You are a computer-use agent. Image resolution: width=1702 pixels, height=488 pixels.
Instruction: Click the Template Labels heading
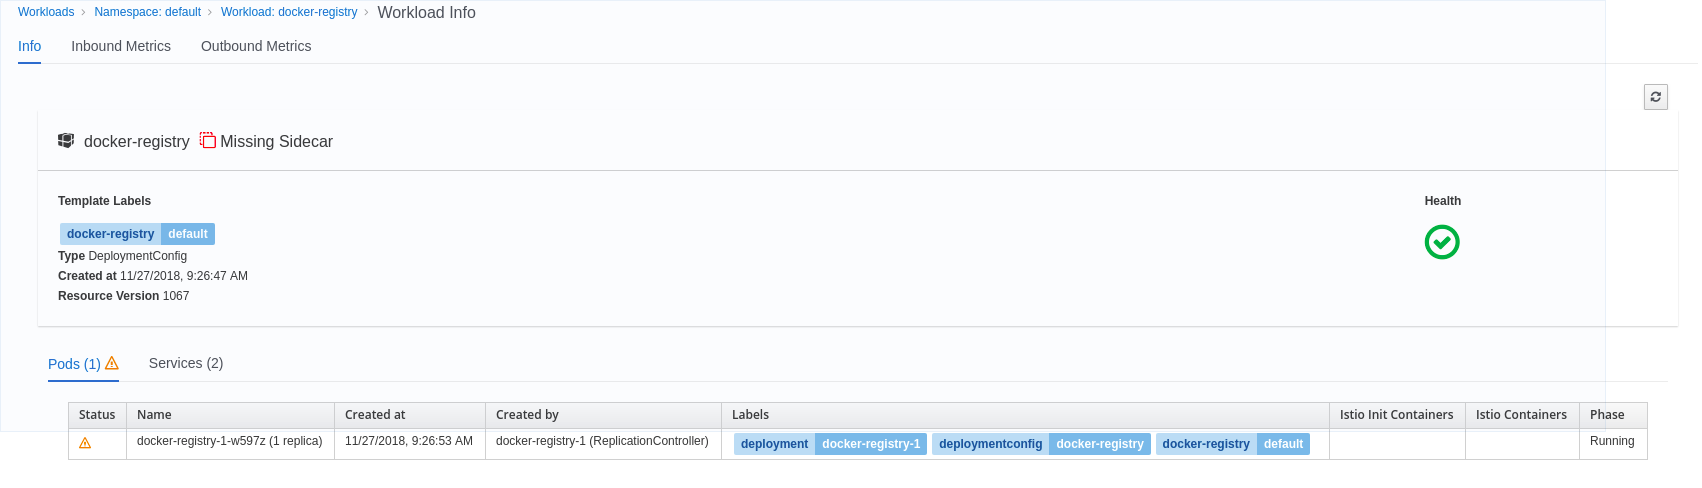[x=104, y=201]
